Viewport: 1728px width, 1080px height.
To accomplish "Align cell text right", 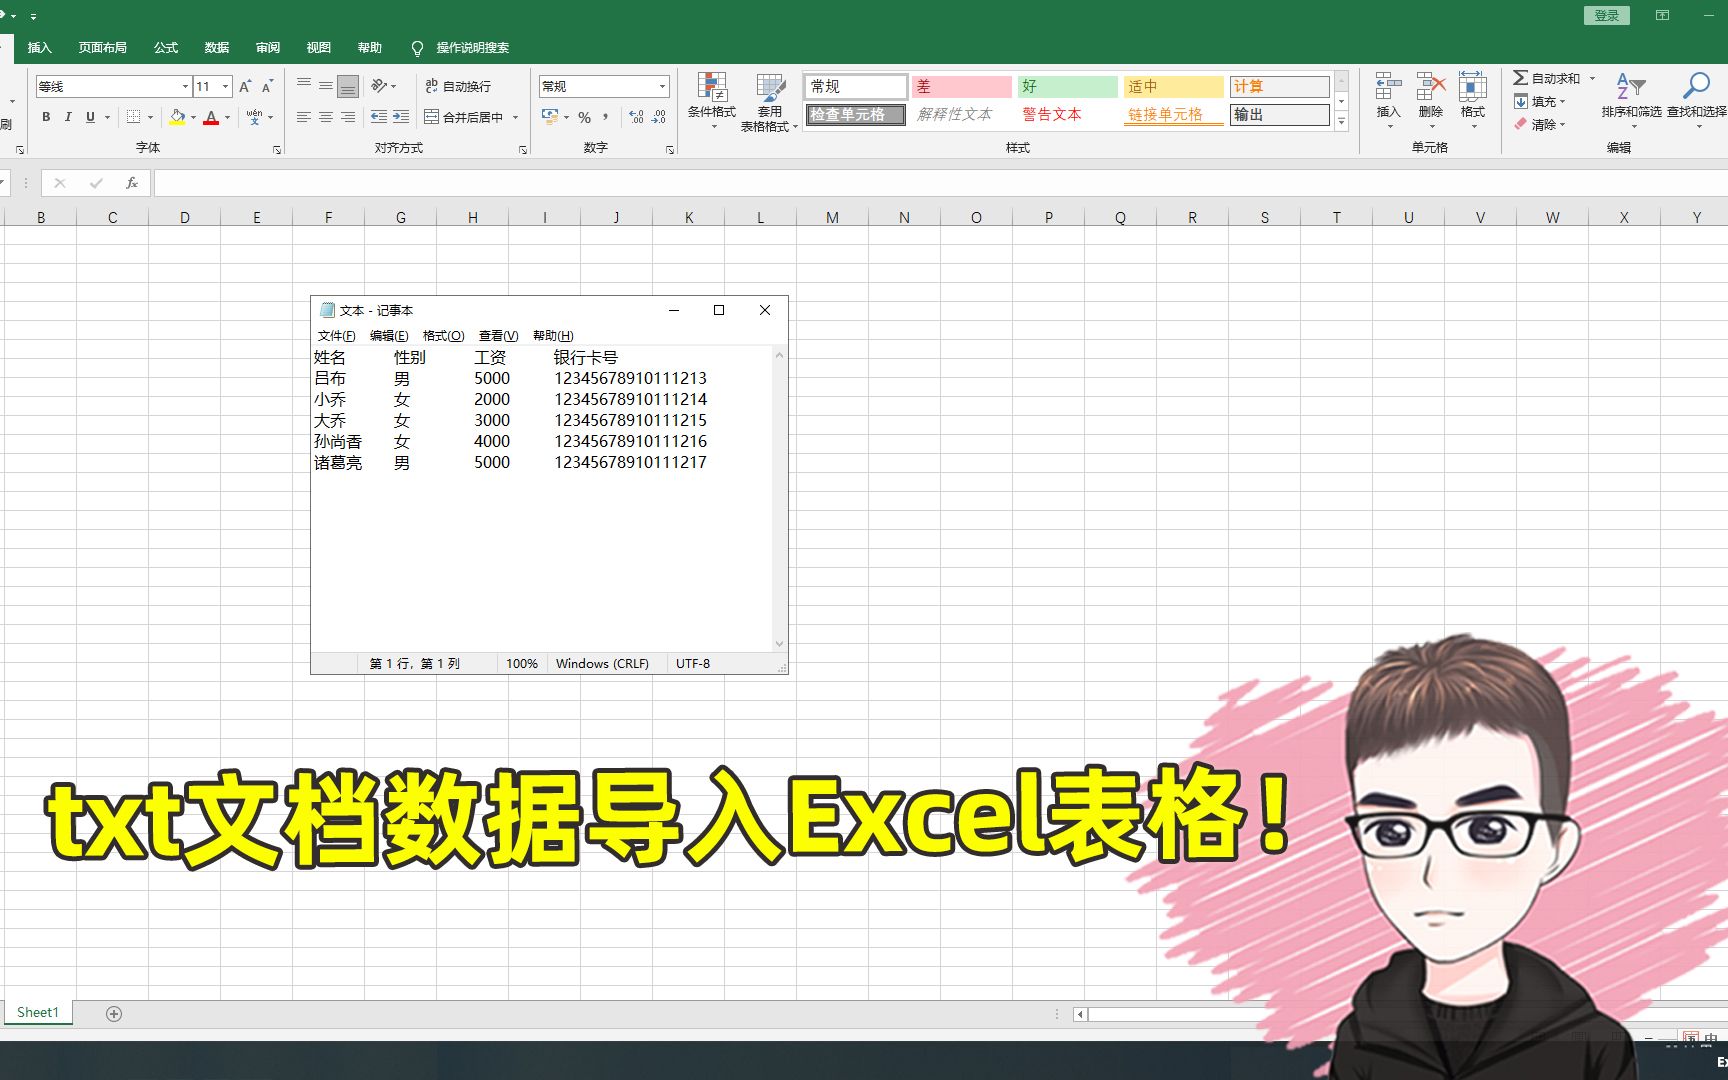I will coord(348,117).
